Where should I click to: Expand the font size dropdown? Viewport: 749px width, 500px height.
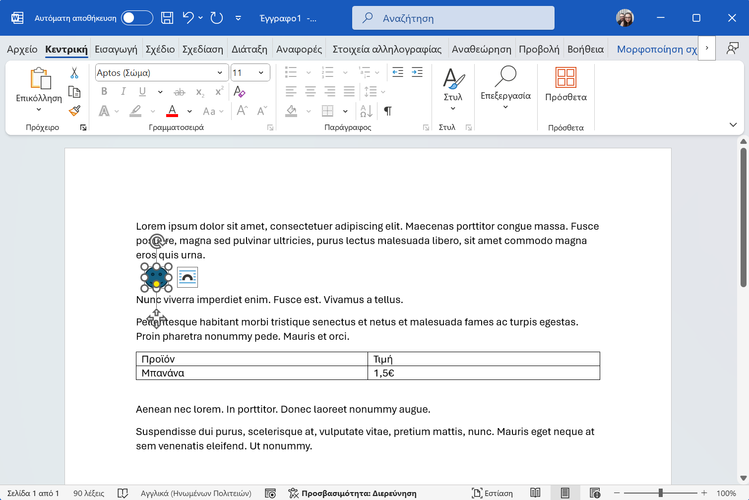pos(263,73)
